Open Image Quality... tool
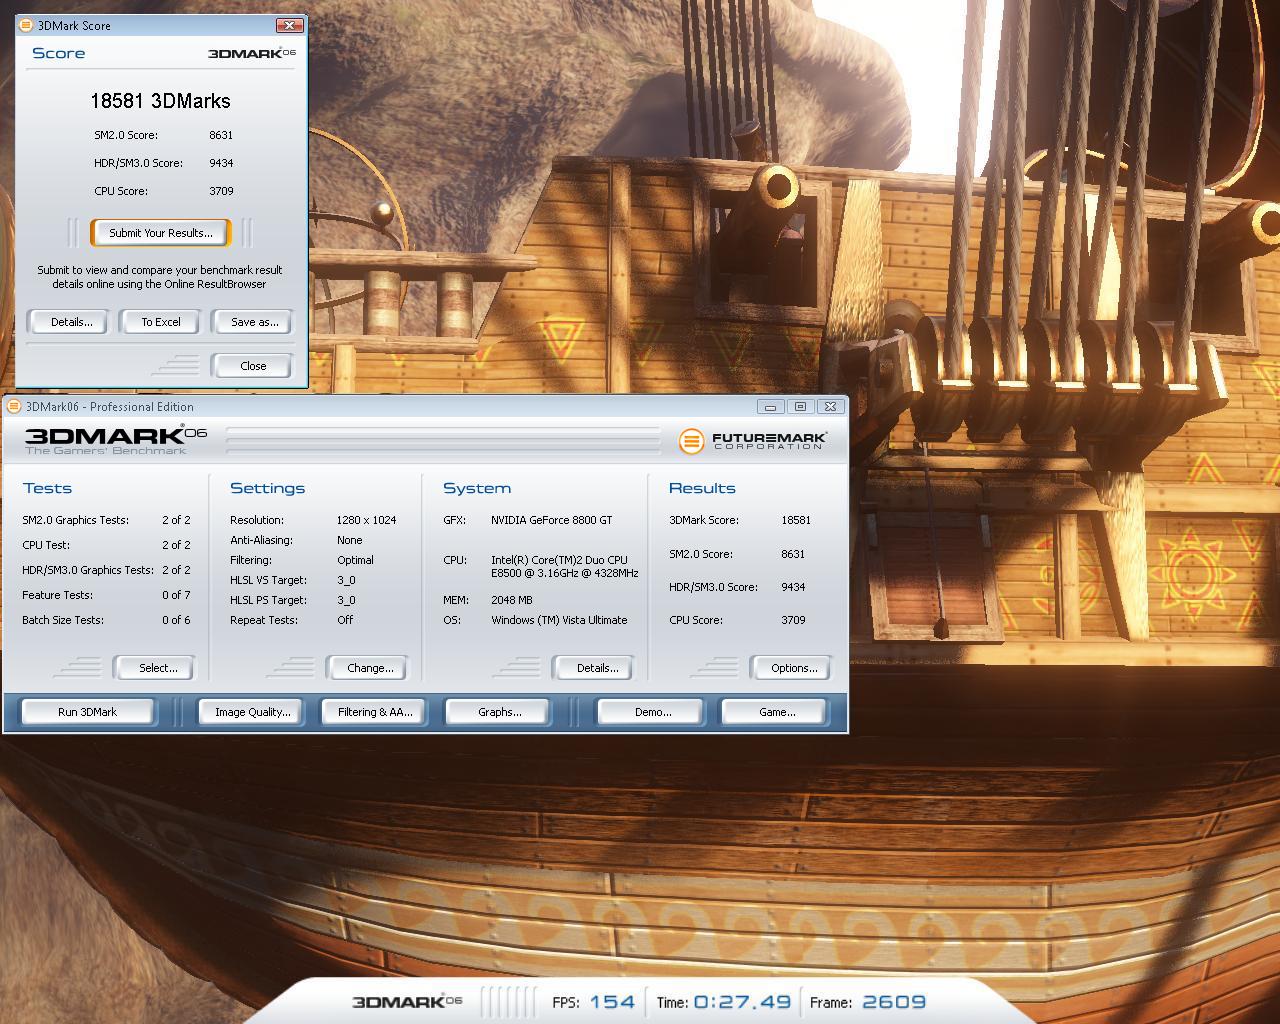Screen dimensions: 1280x1024 252,712
